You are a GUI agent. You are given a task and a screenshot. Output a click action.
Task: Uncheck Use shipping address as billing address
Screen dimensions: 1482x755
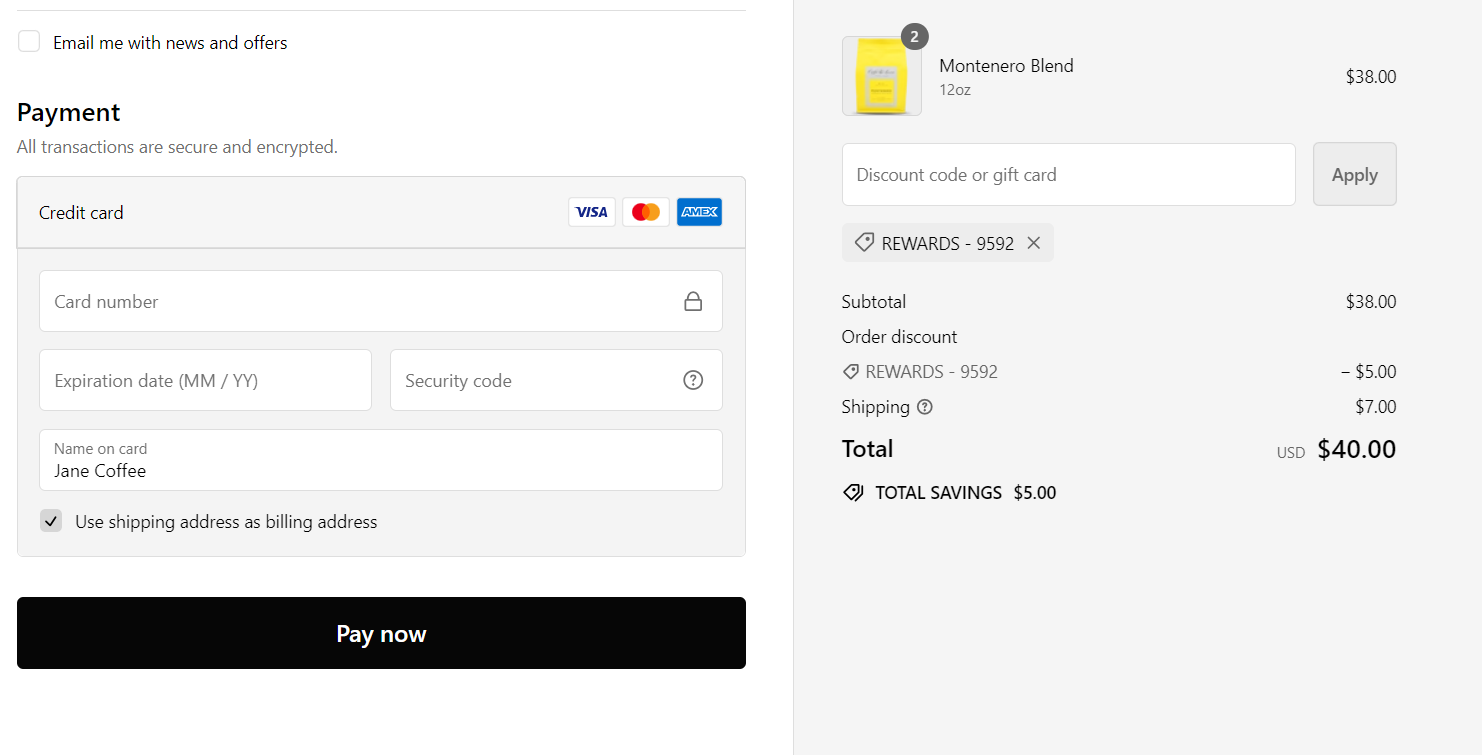tap(51, 521)
